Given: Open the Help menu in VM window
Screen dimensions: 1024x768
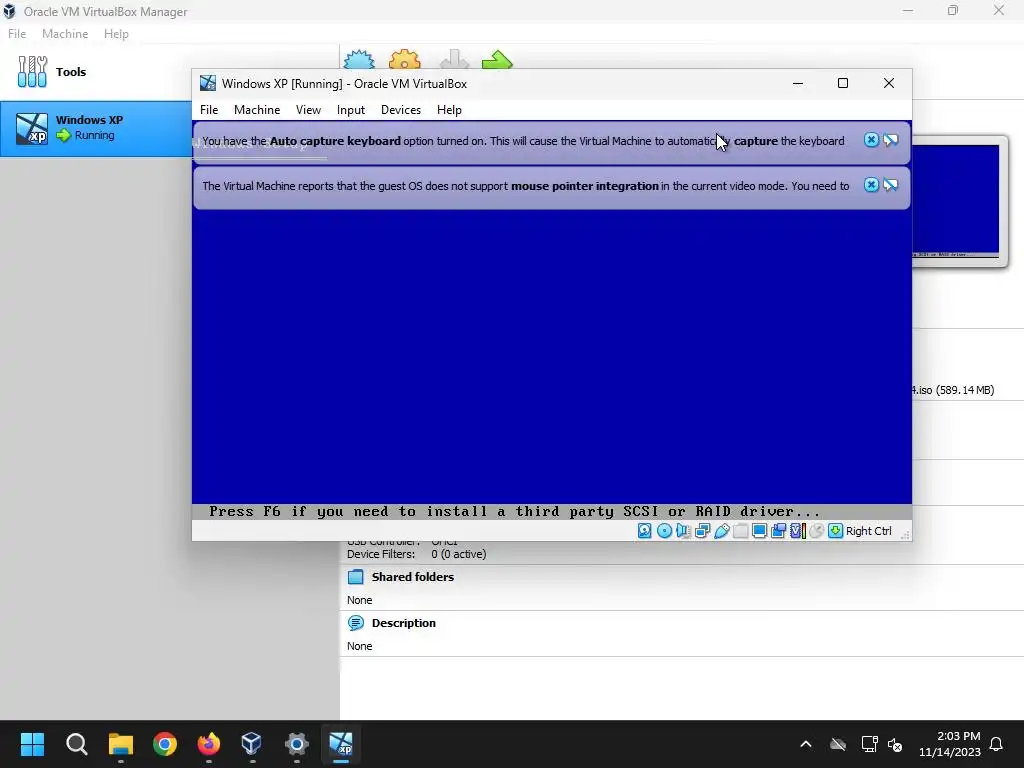Looking at the screenshot, I should [x=449, y=110].
